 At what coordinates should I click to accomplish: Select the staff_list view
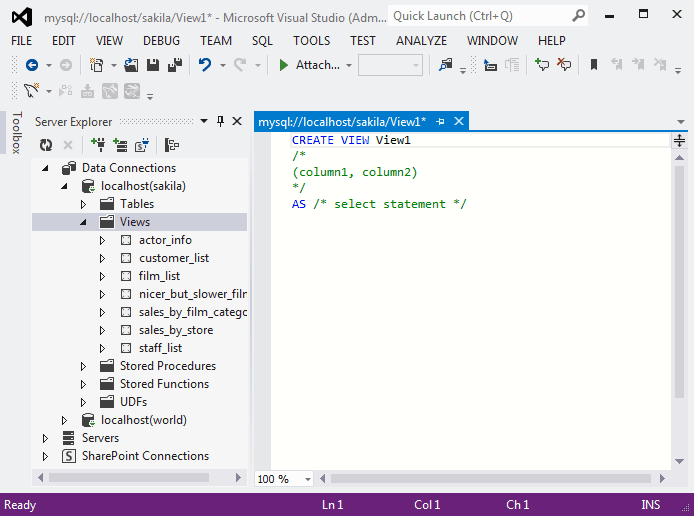tap(160, 348)
